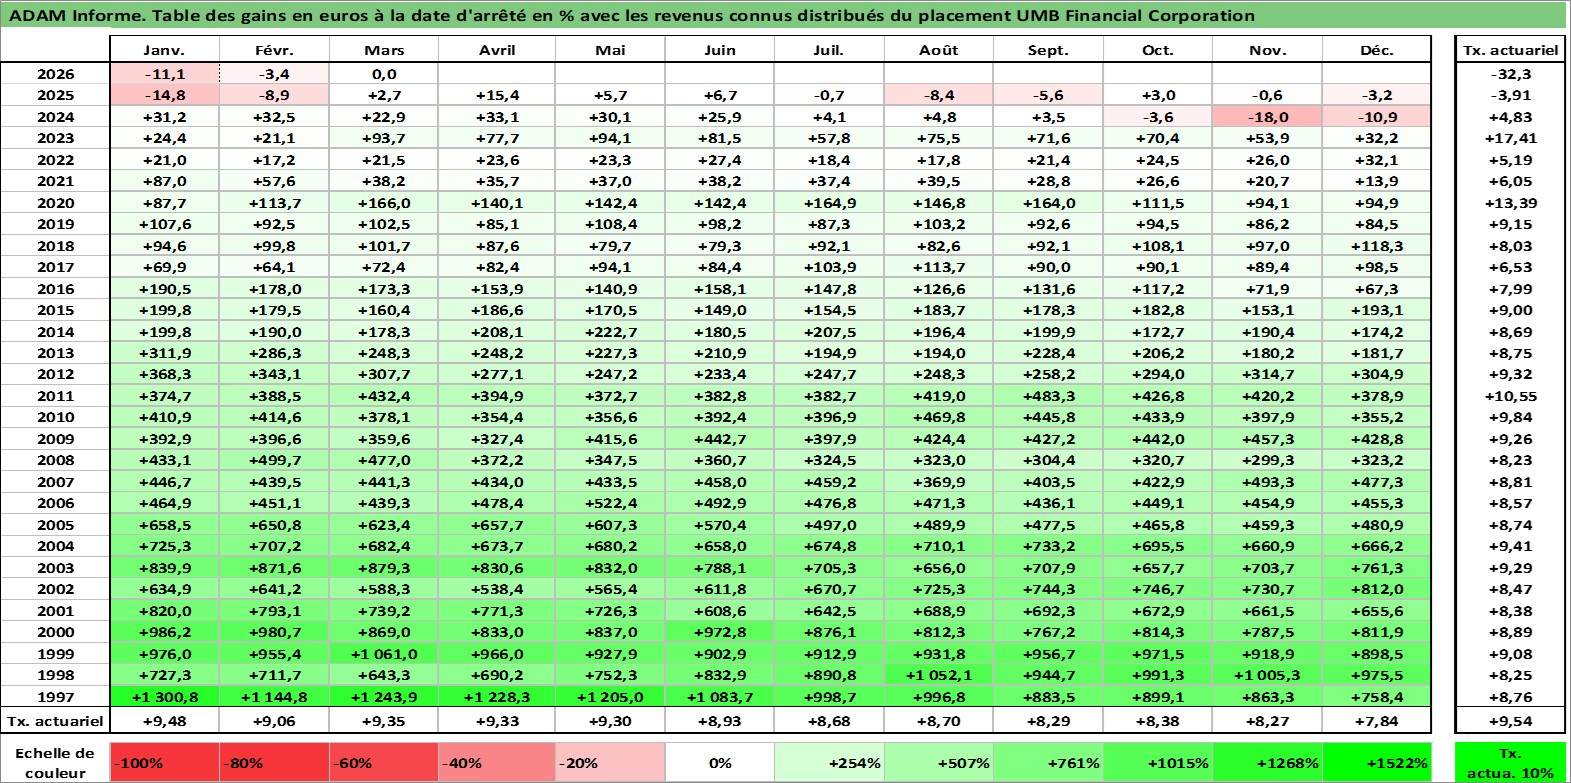The height and width of the screenshot is (783, 1571).
Task: Click the +166,0 cell for Mars 2020
Action: tap(384, 203)
